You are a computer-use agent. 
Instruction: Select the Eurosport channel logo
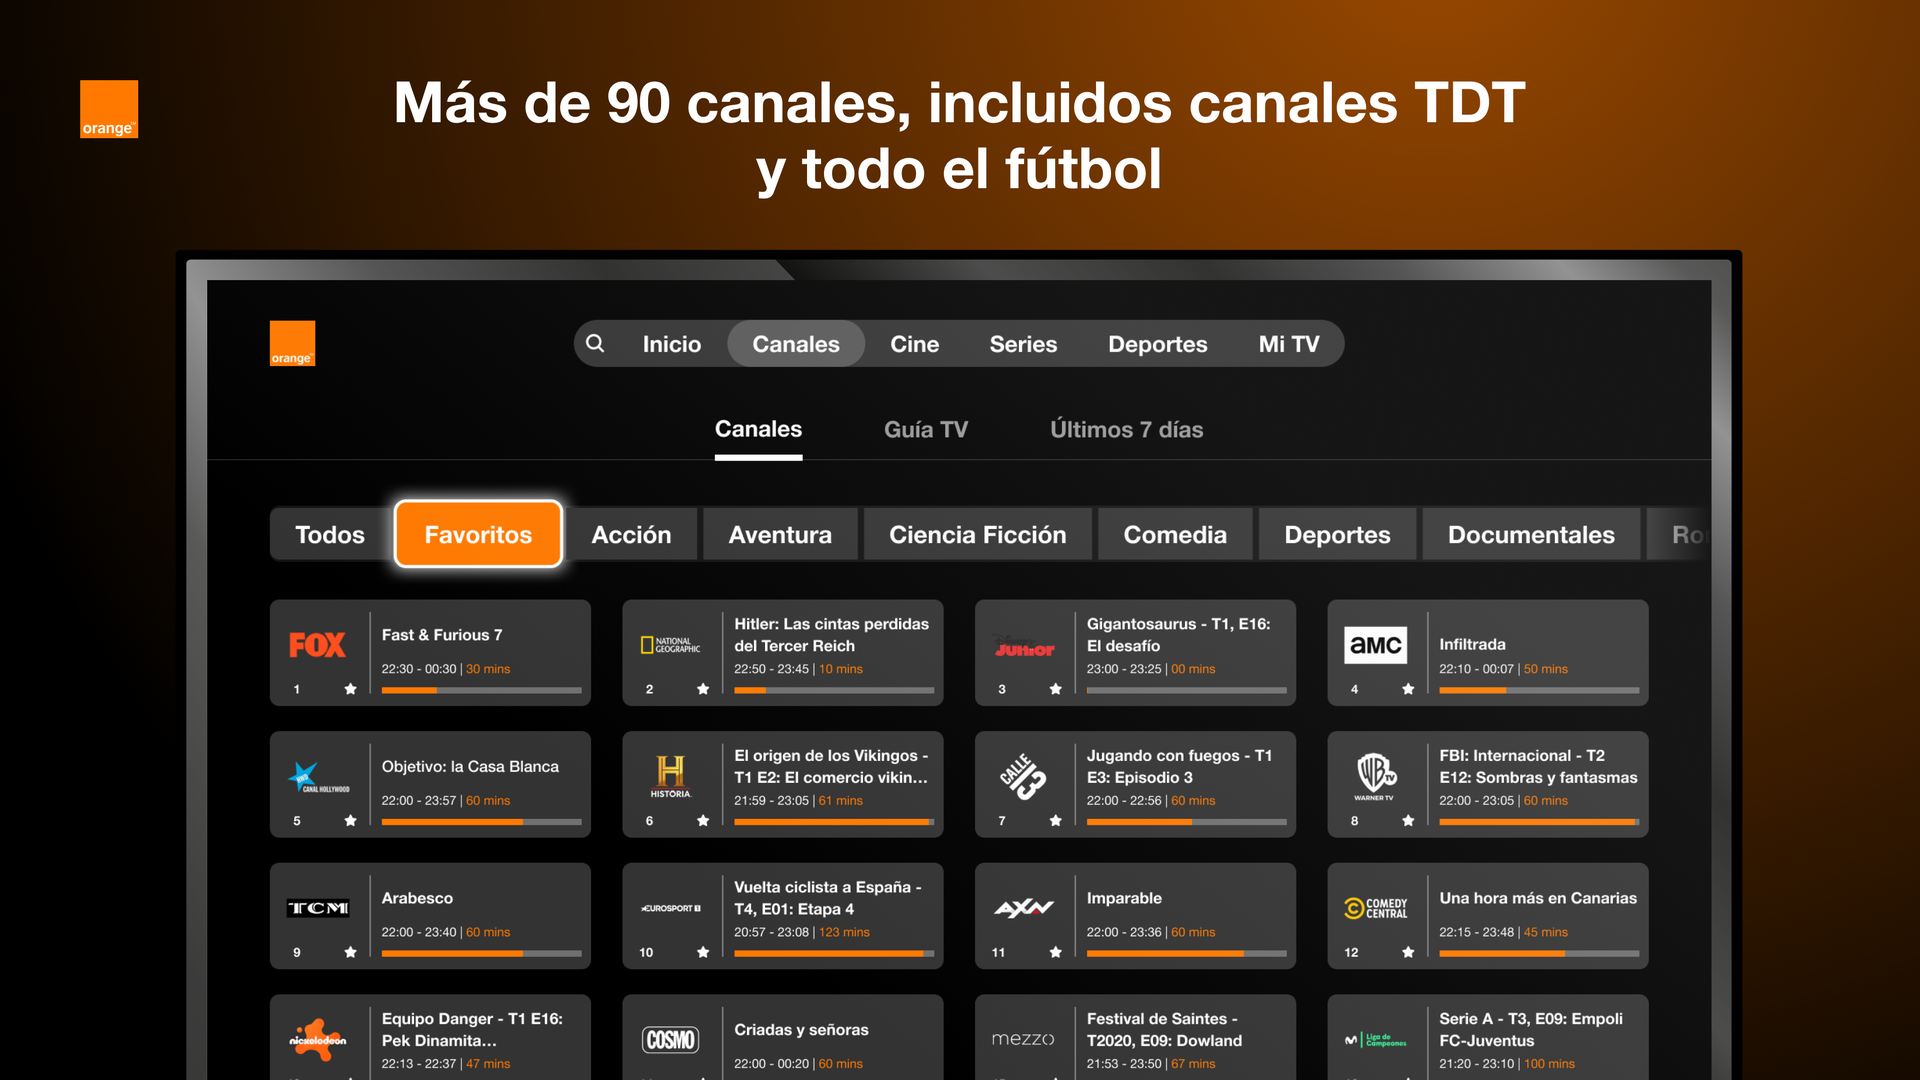pos(671,908)
